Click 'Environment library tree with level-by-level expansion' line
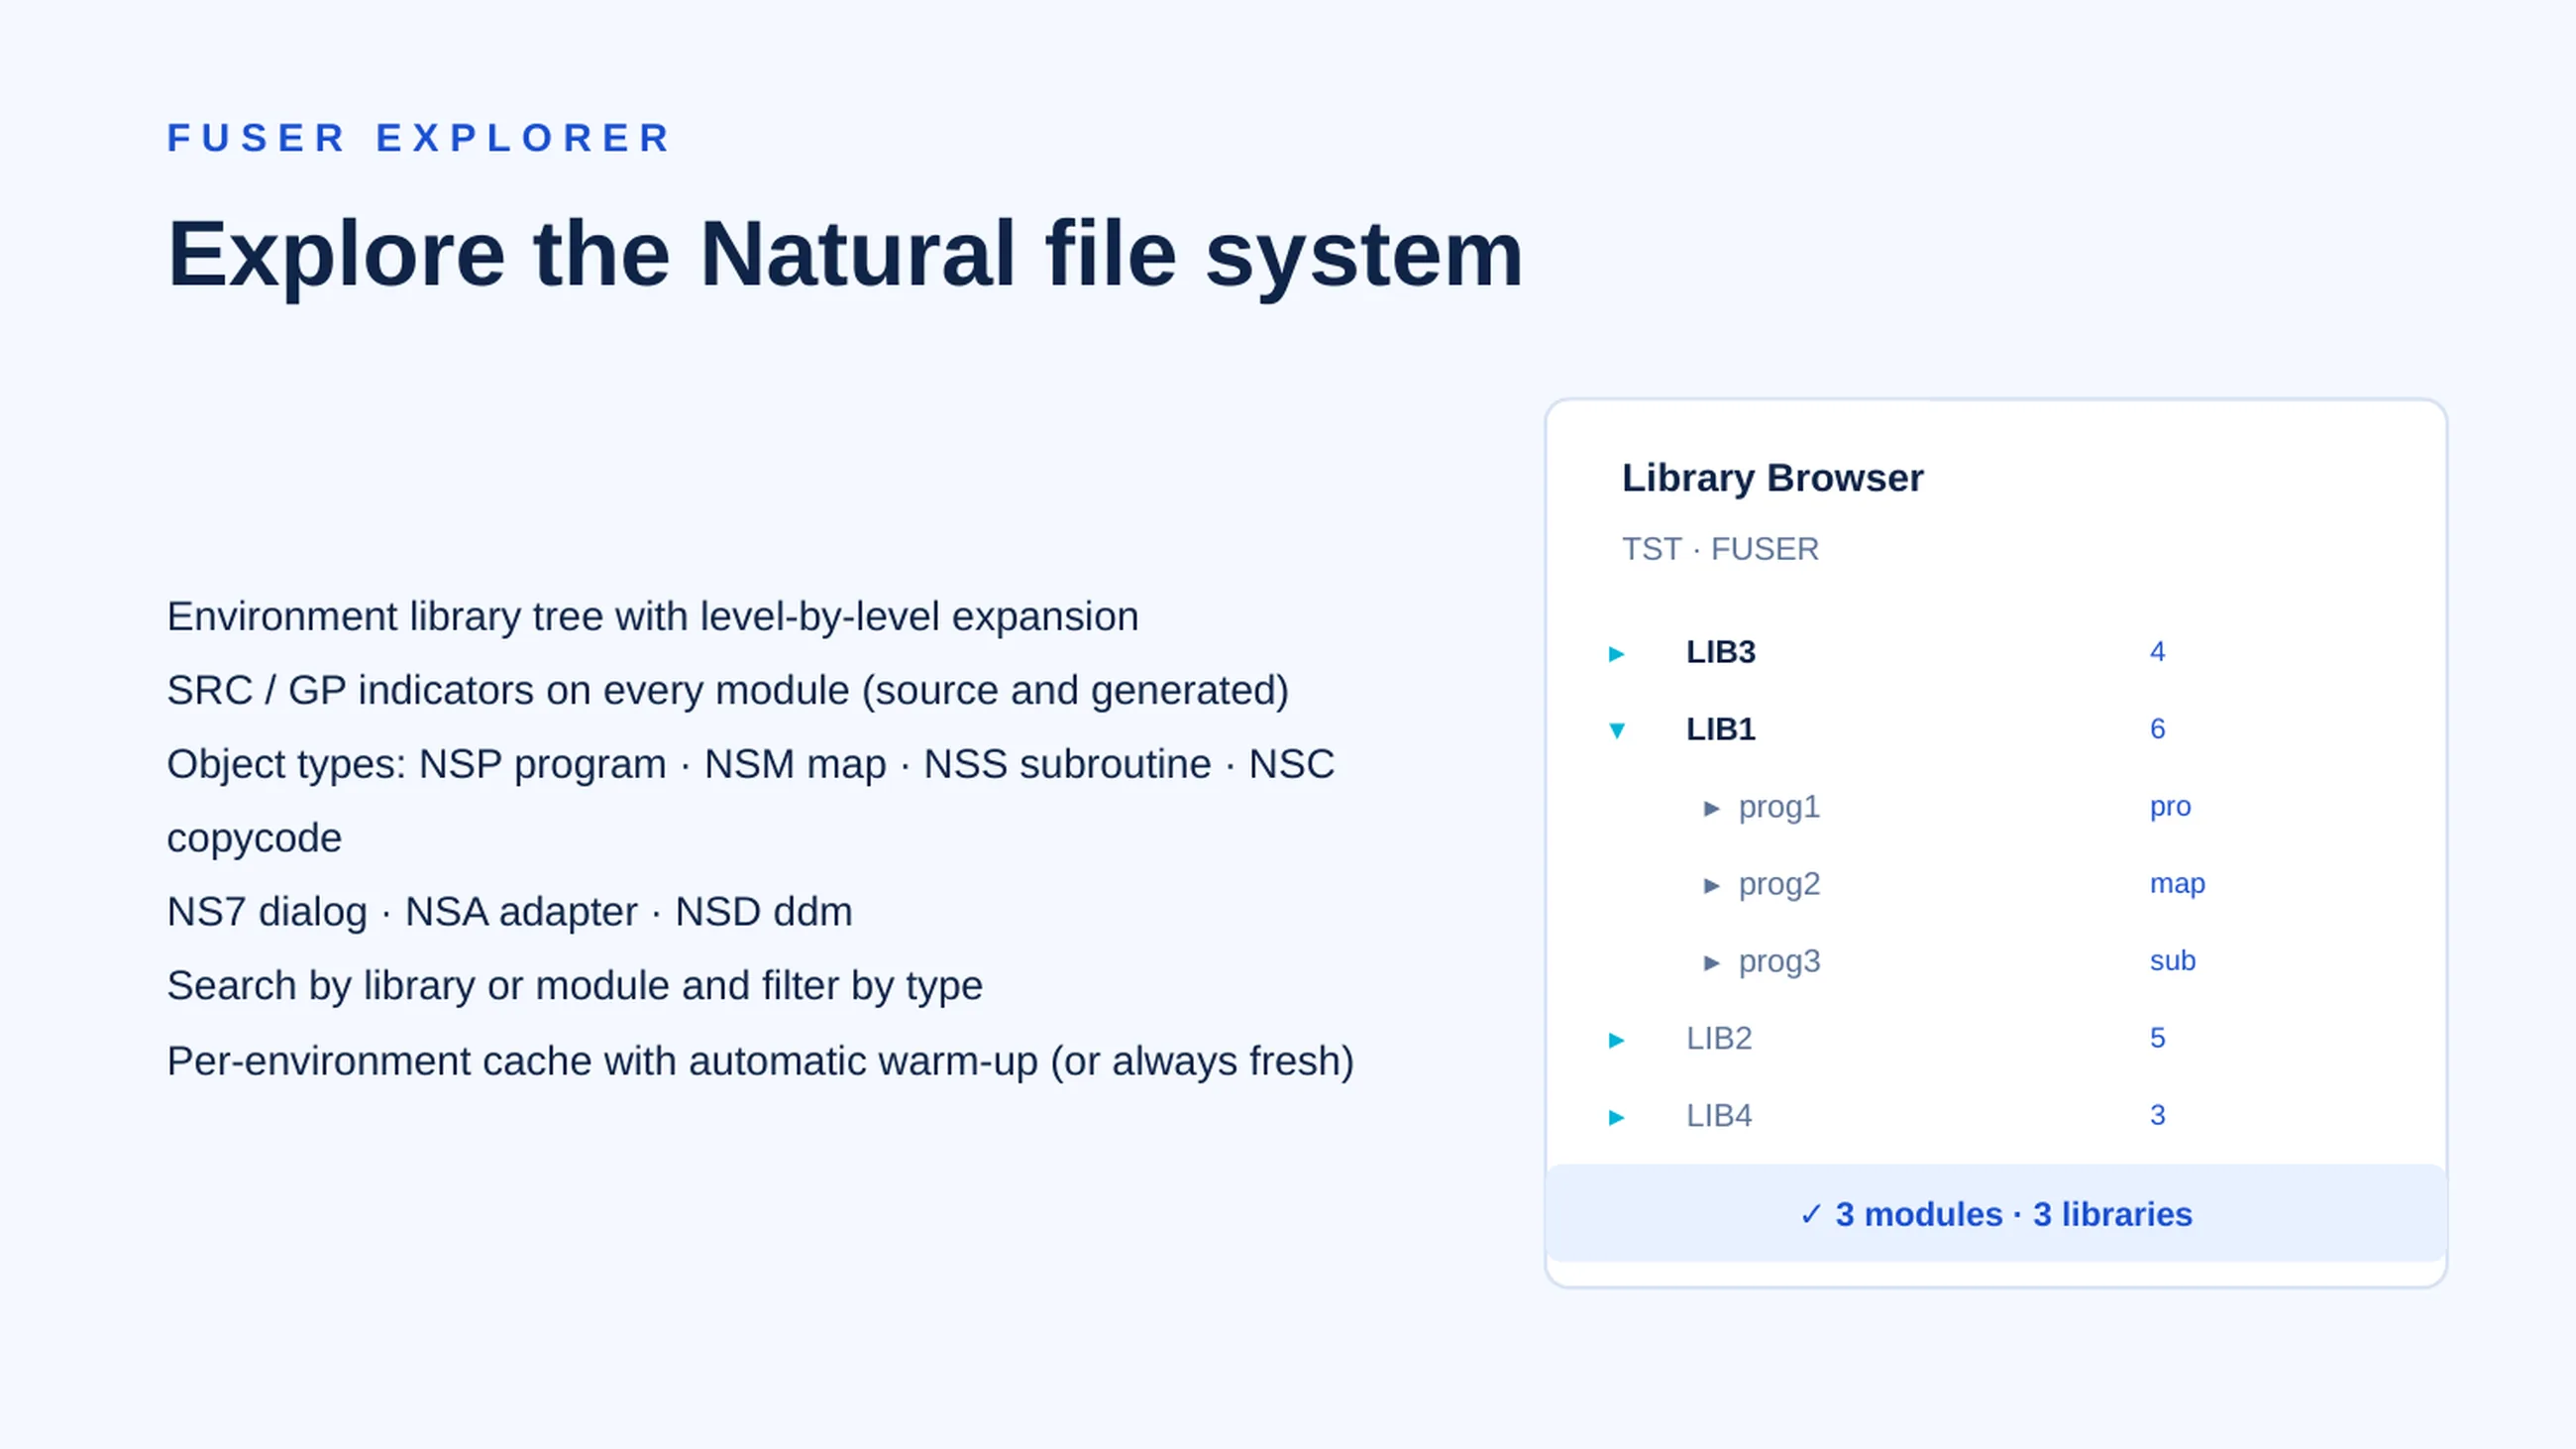Screen dimensions: 2576x1449 click(x=652, y=617)
